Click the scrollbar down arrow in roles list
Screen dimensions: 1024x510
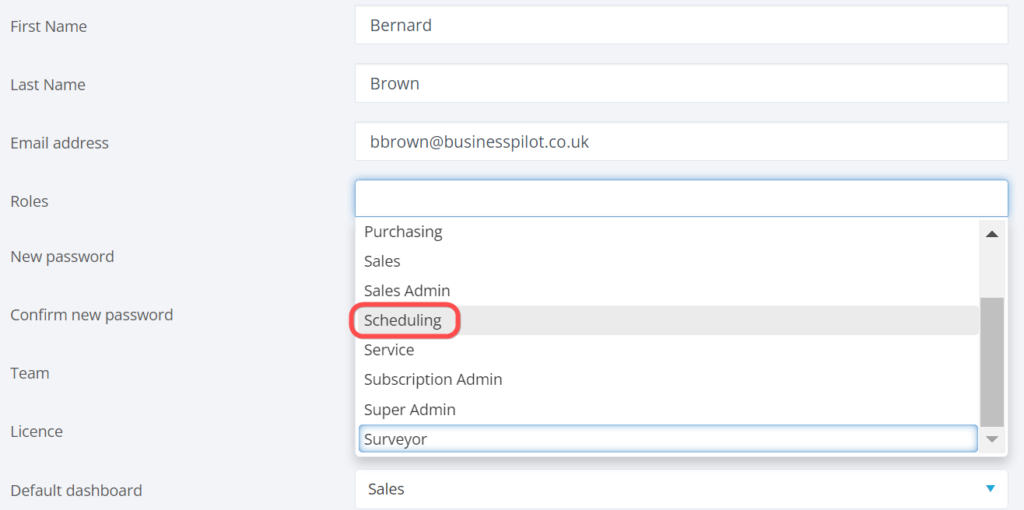[992, 439]
